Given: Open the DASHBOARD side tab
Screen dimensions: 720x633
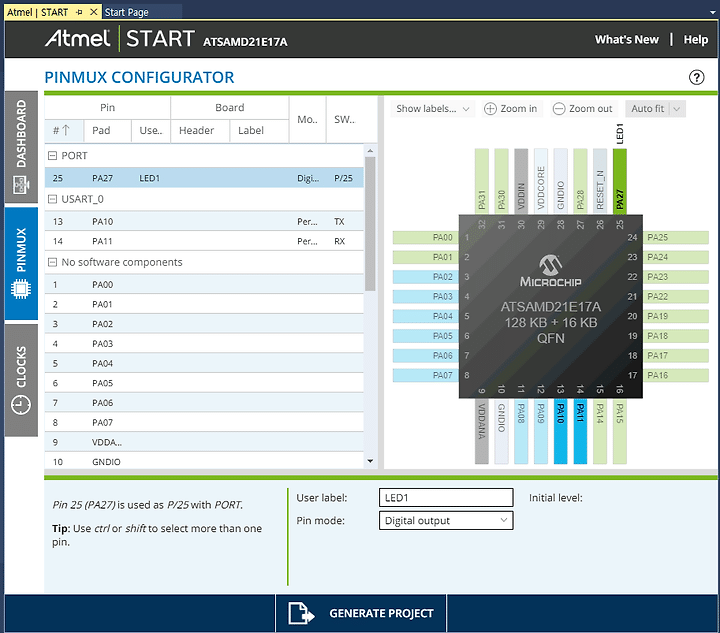Looking at the screenshot, I should [x=21, y=147].
